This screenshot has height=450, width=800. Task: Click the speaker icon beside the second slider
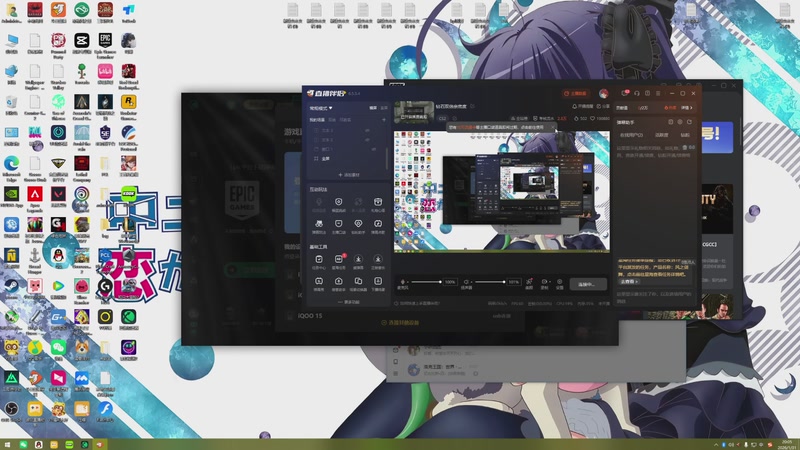[x=466, y=282]
